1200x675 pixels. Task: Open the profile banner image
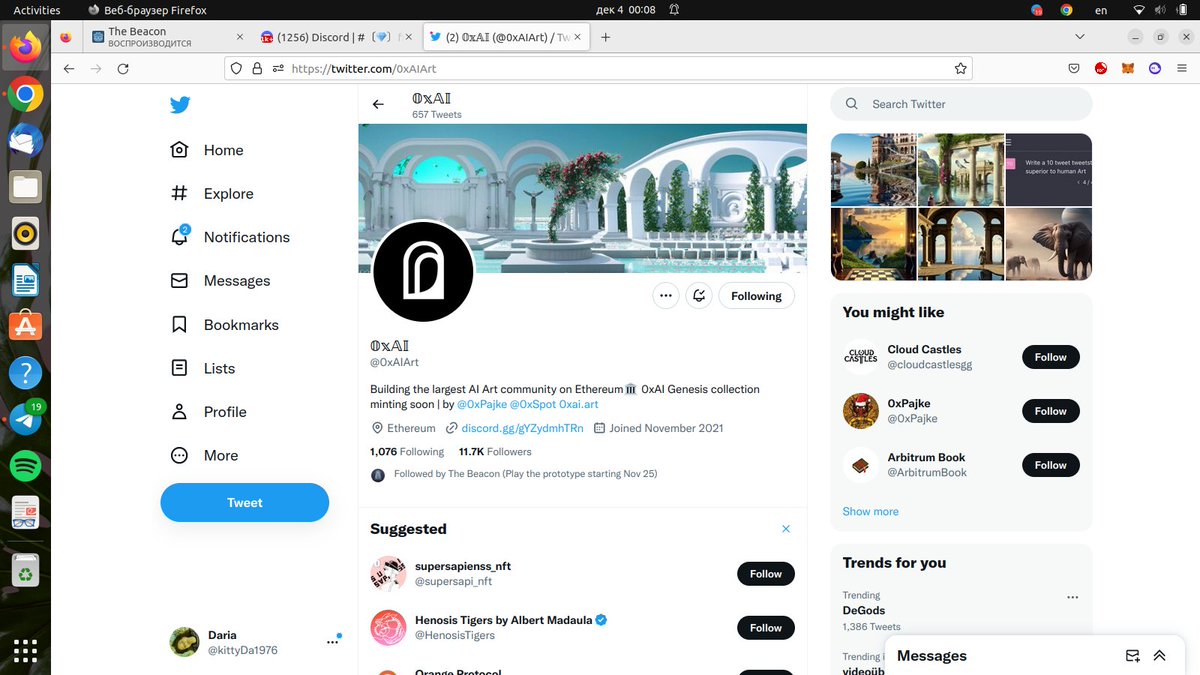583,198
